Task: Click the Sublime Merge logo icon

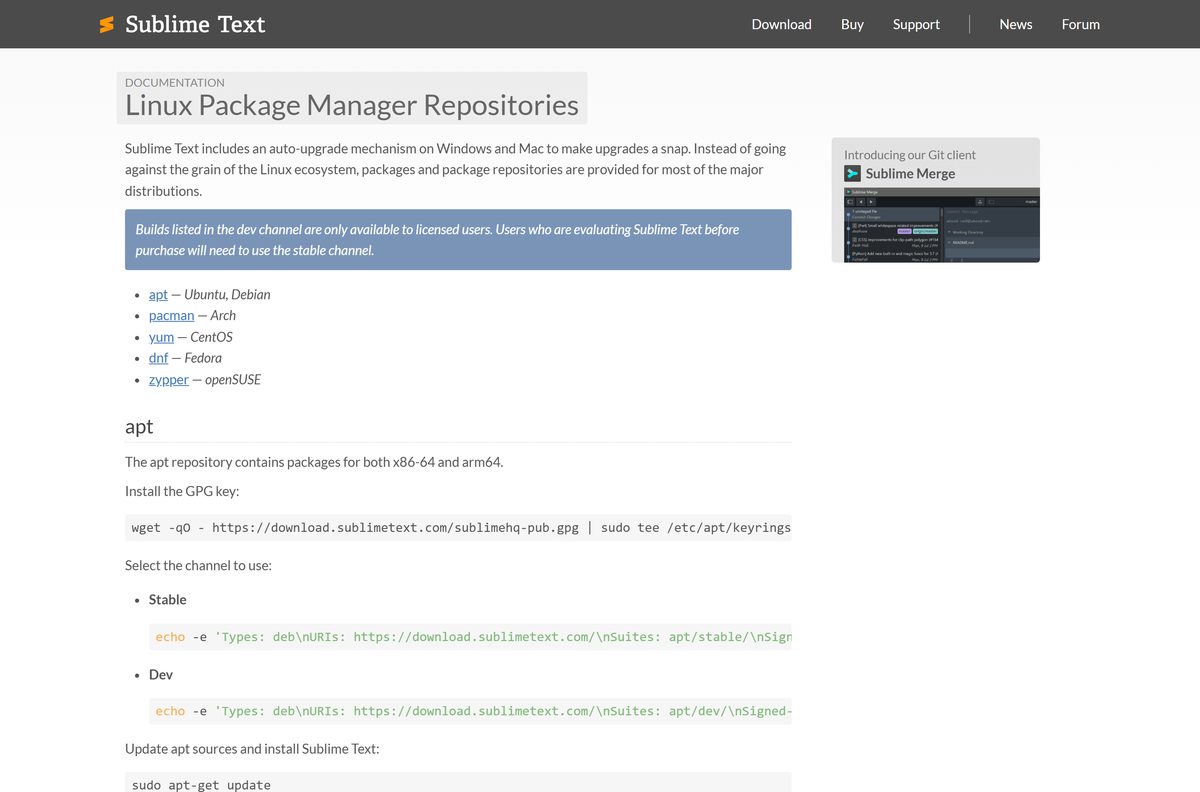Action: point(852,173)
